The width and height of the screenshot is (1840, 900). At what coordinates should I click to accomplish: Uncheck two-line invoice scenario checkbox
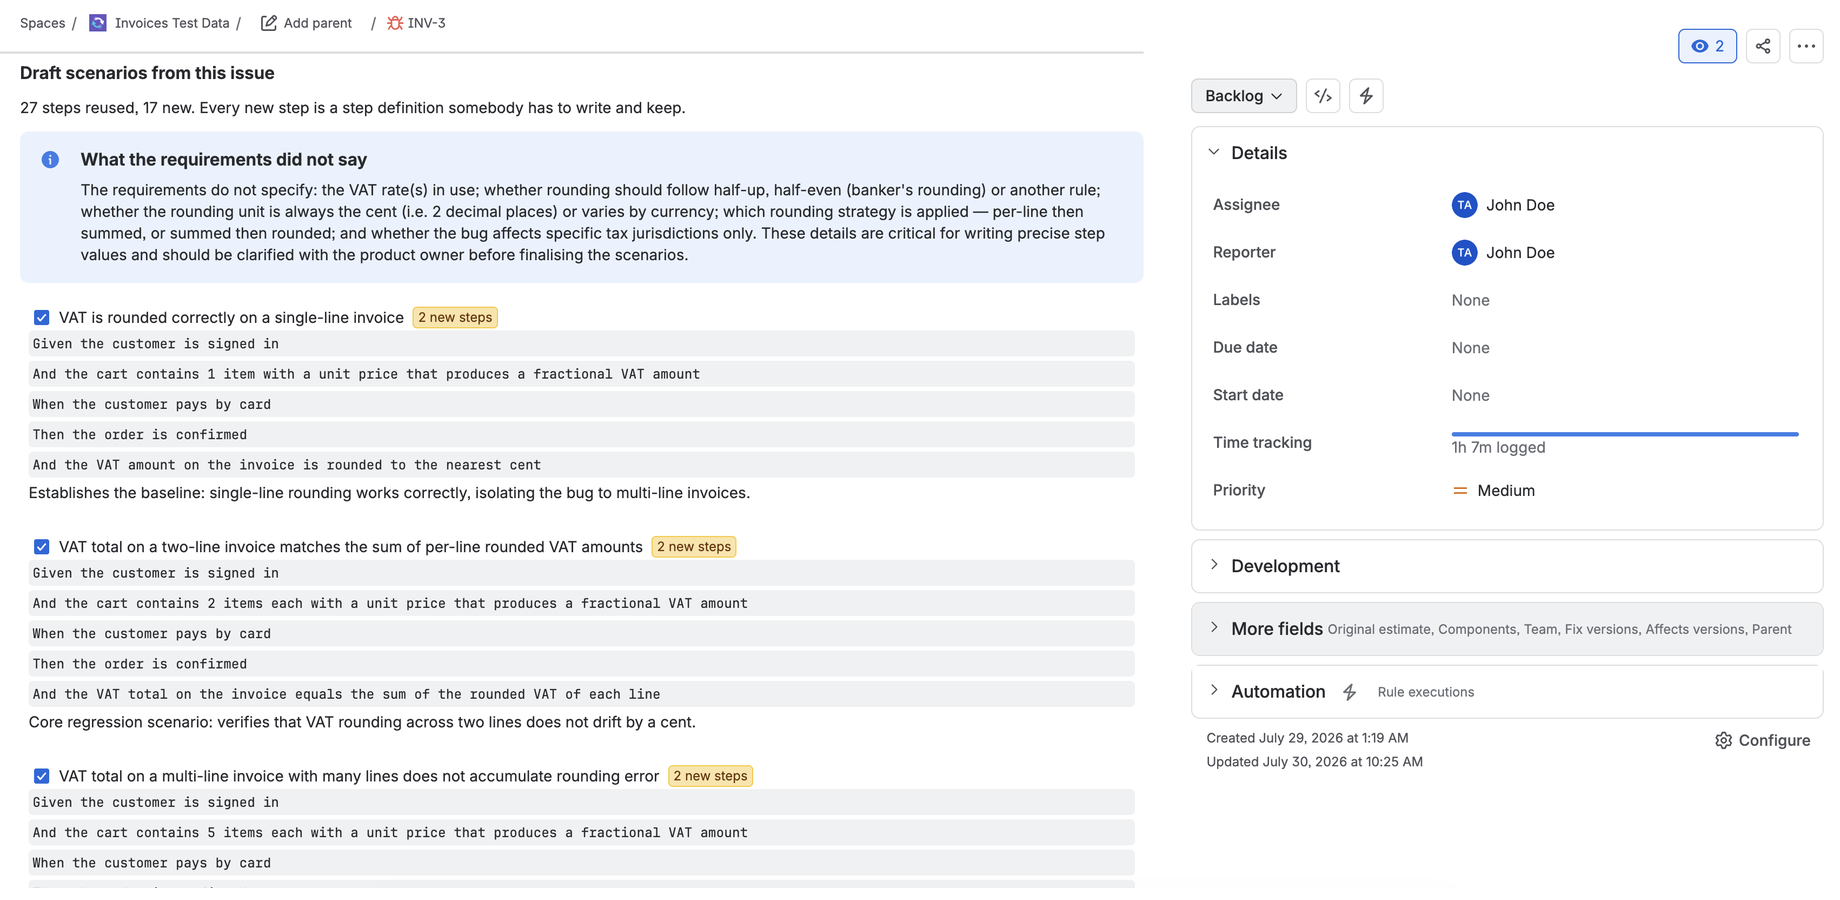click(x=41, y=547)
